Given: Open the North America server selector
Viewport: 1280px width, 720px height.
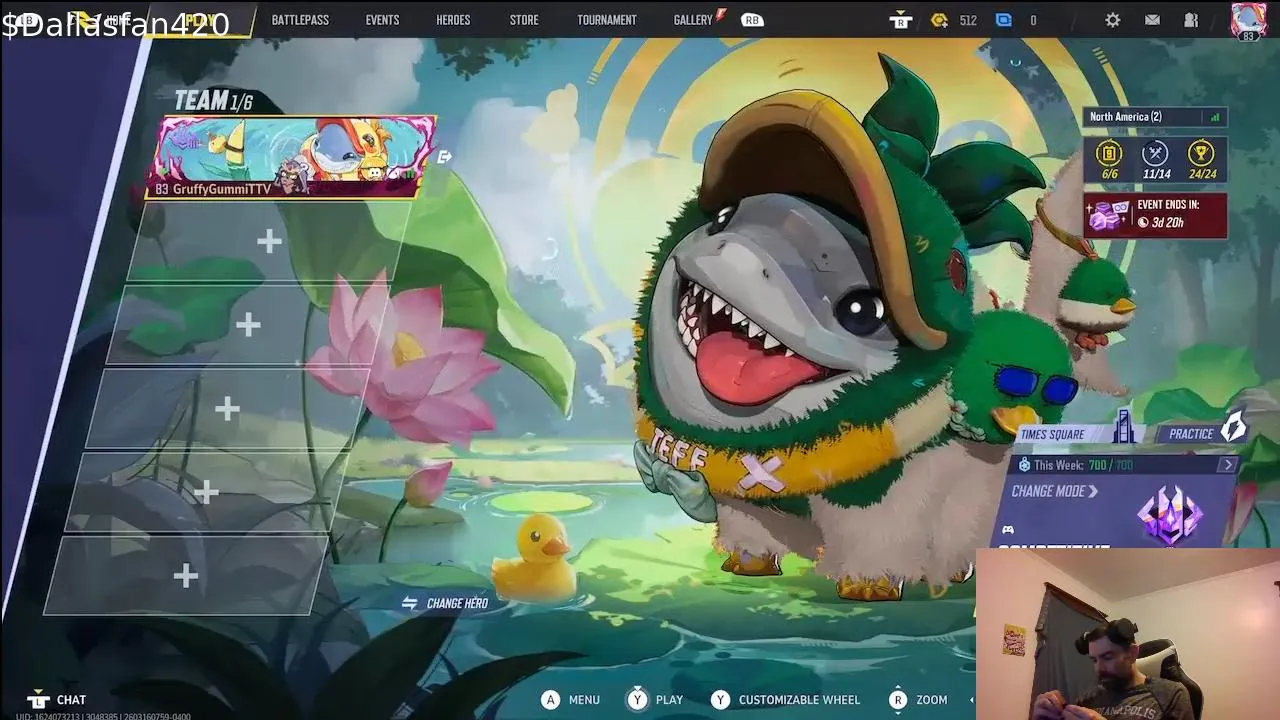Looking at the screenshot, I should point(1155,117).
